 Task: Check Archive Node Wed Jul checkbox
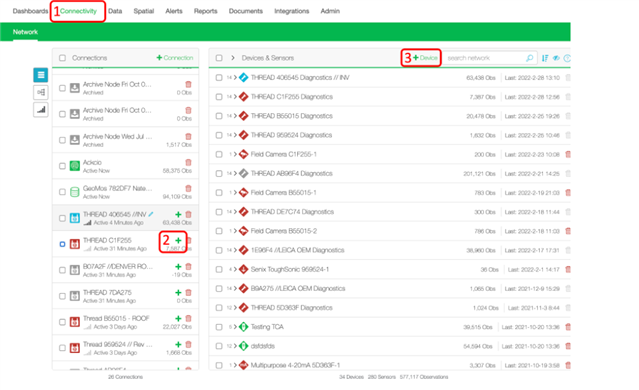point(62,140)
